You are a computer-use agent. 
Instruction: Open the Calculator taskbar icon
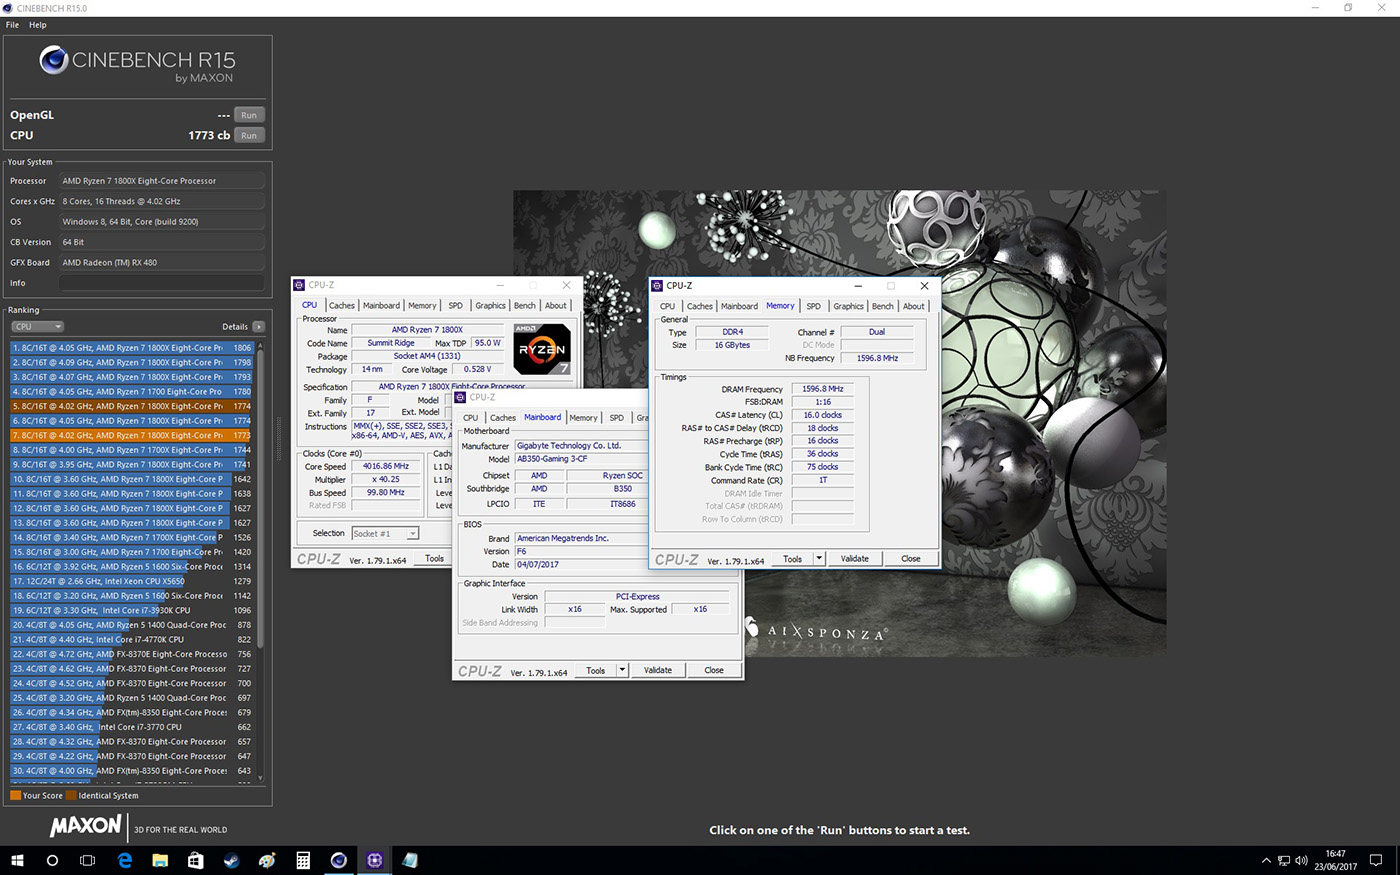pos(303,860)
